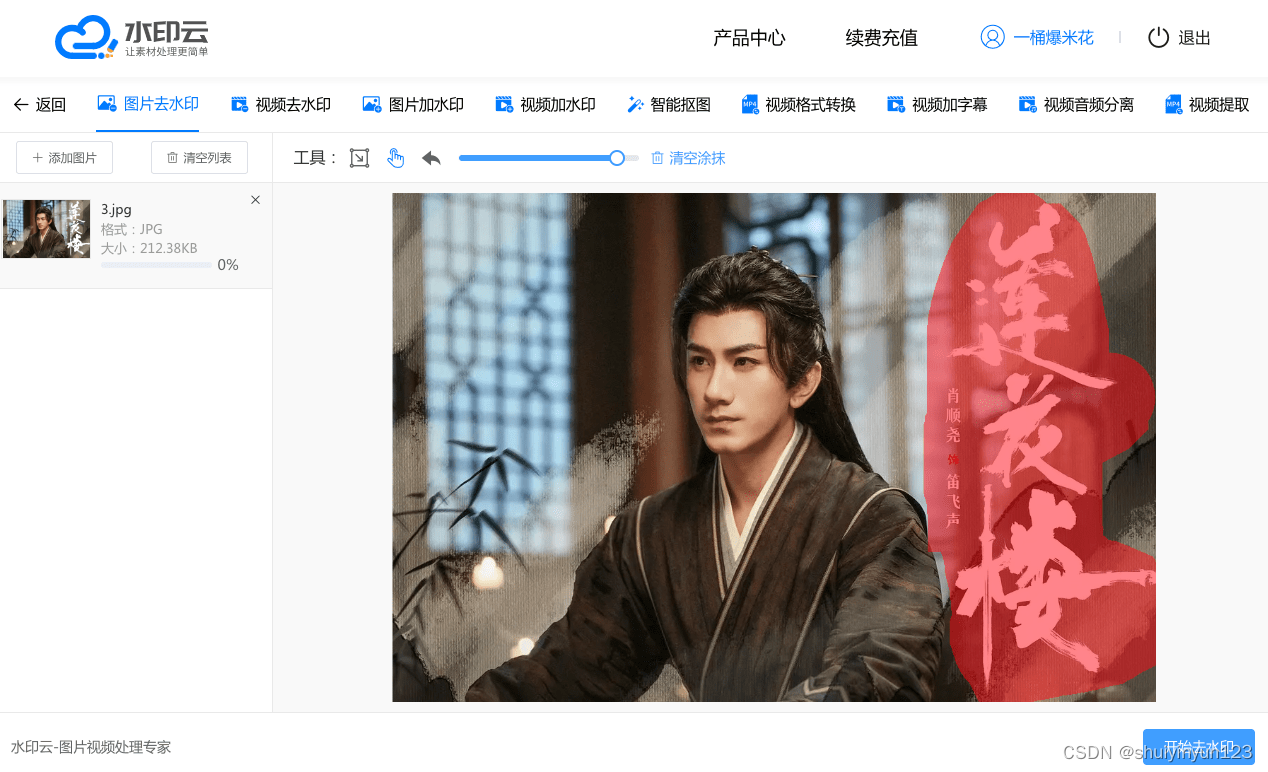Viewport: 1268px width, 772px height.
Task: Click the user avatar icon
Action: tap(992, 38)
